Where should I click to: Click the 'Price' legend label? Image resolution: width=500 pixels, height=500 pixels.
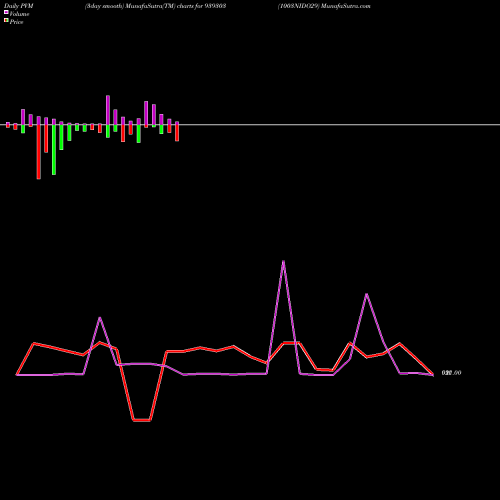click(x=16, y=22)
